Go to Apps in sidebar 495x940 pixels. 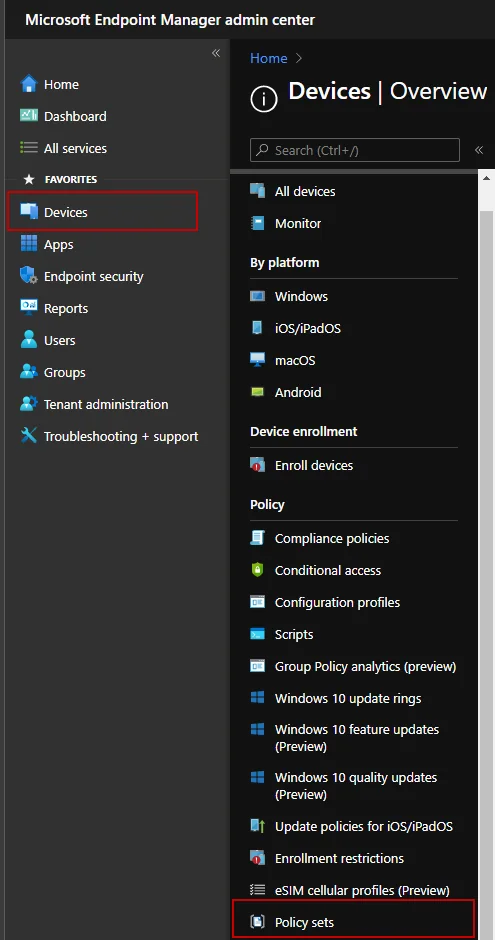tap(58, 245)
